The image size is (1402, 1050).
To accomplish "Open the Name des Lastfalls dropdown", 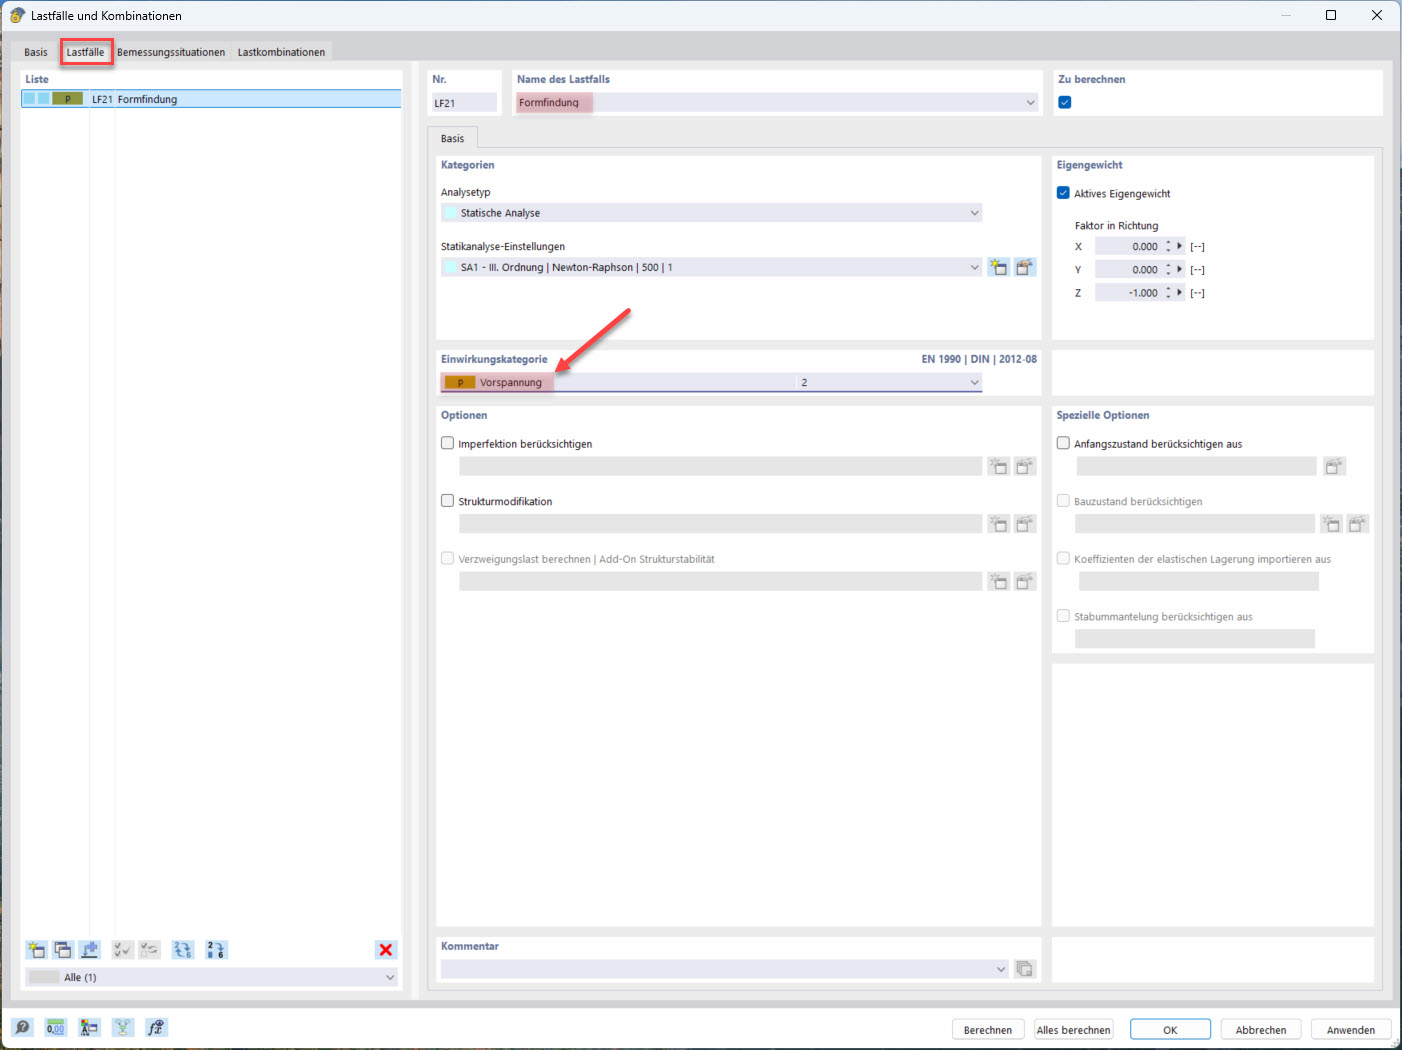I will click(x=1030, y=102).
